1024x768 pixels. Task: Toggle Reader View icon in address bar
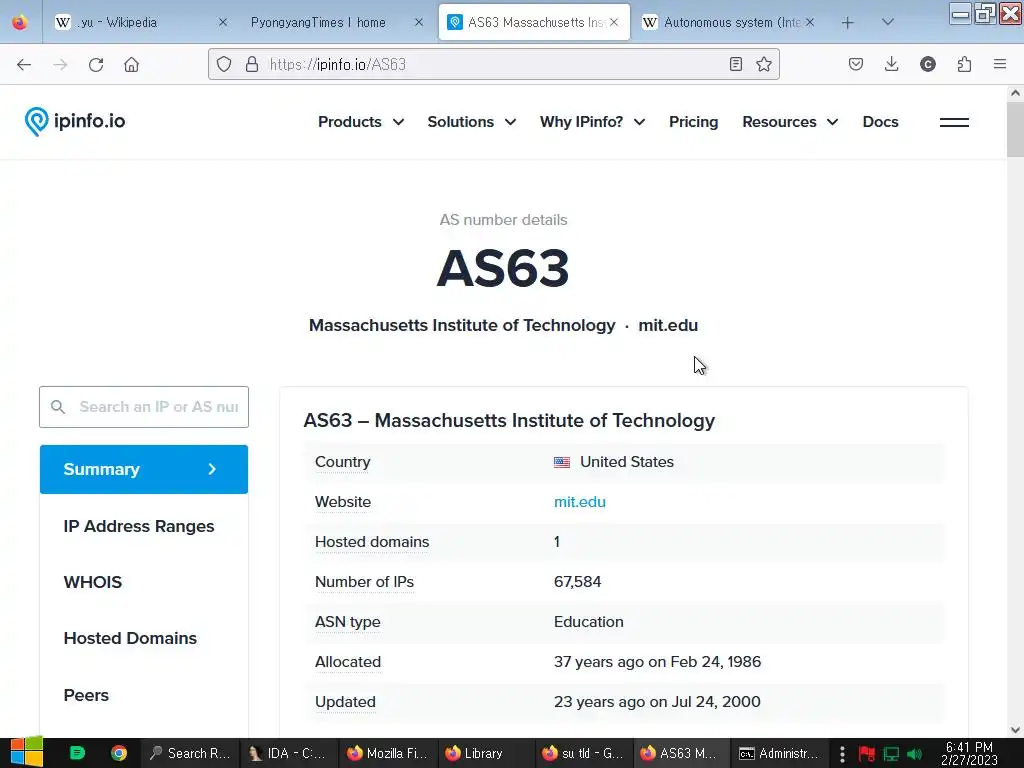point(735,64)
